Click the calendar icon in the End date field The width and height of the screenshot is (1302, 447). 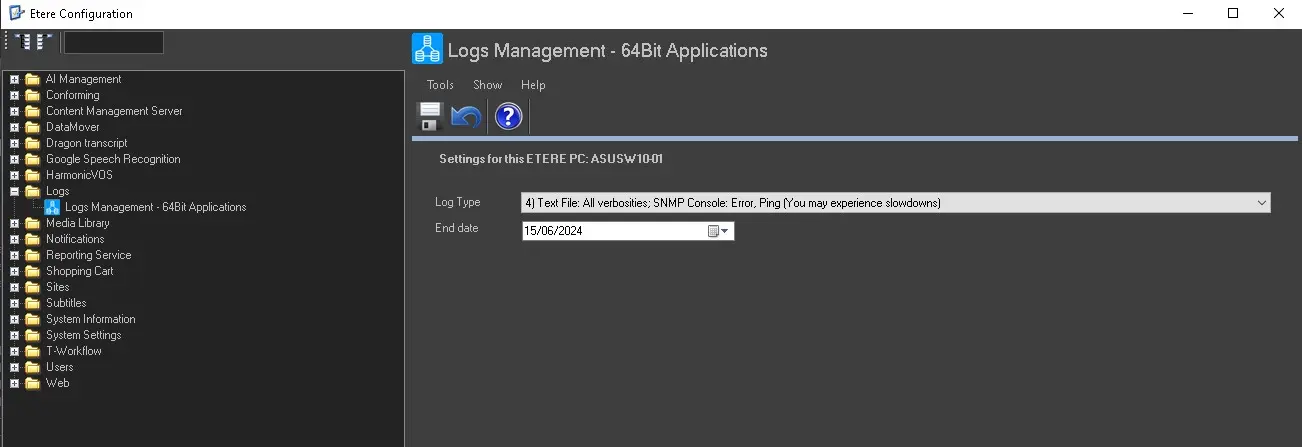pyautogui.click(x=714, y=231)
